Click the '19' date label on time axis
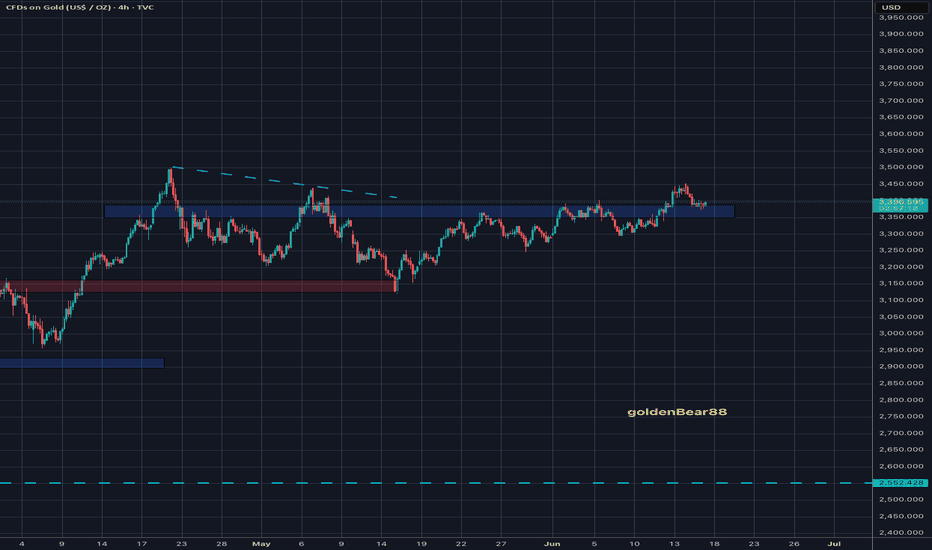 pyautogui.click(x=421, y=543)
